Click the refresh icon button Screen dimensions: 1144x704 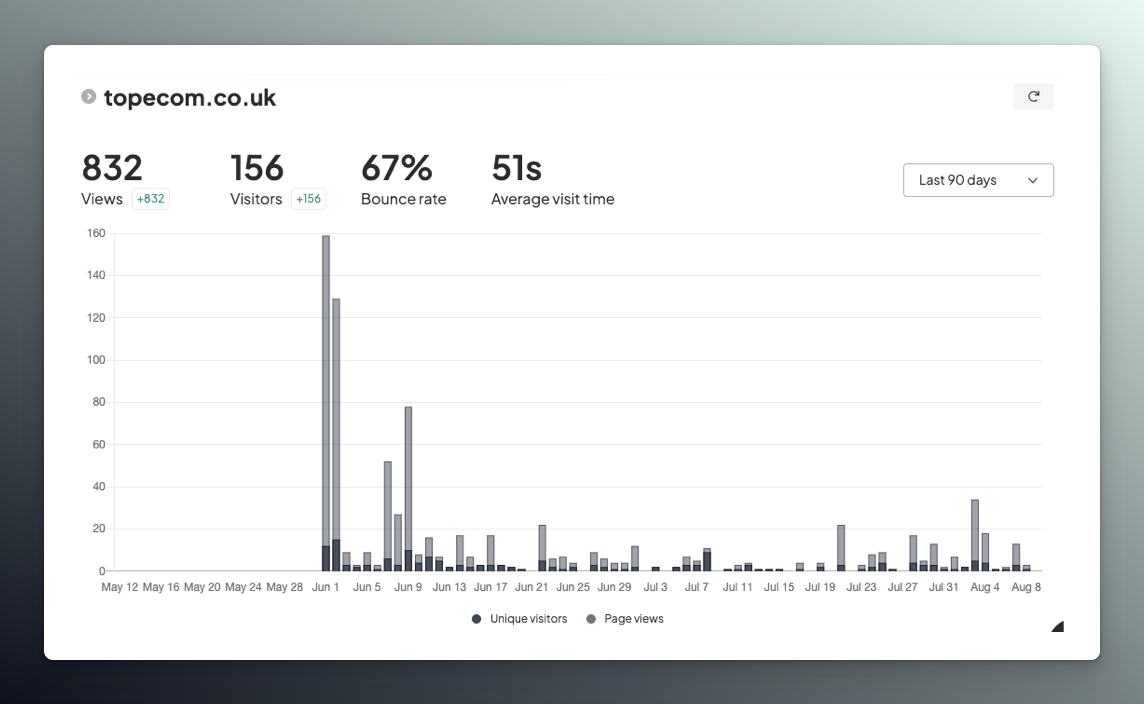[x=1033, y=97]
